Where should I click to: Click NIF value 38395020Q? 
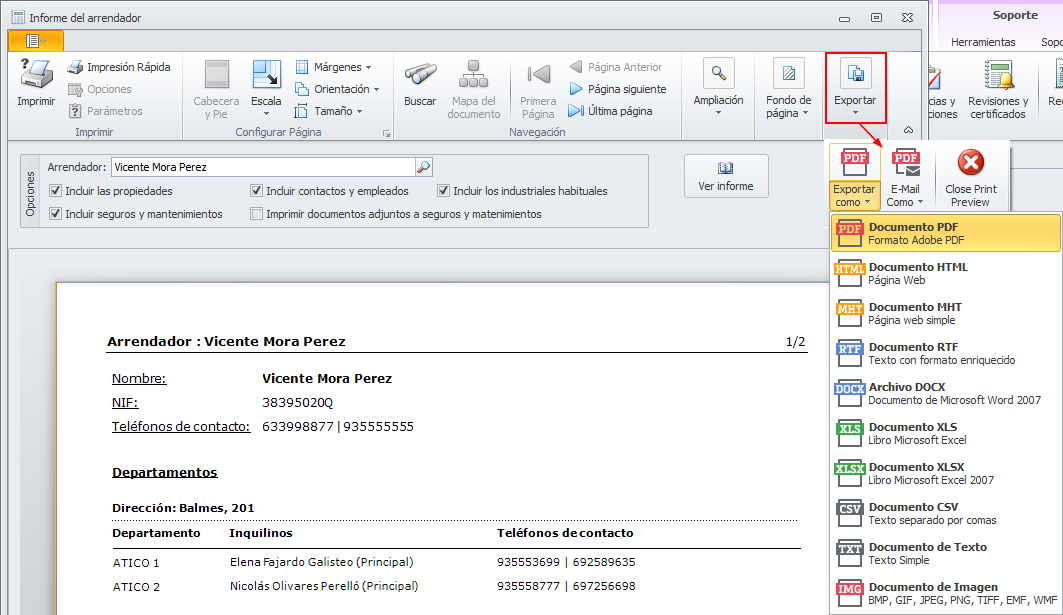click(x=298, y=403)
